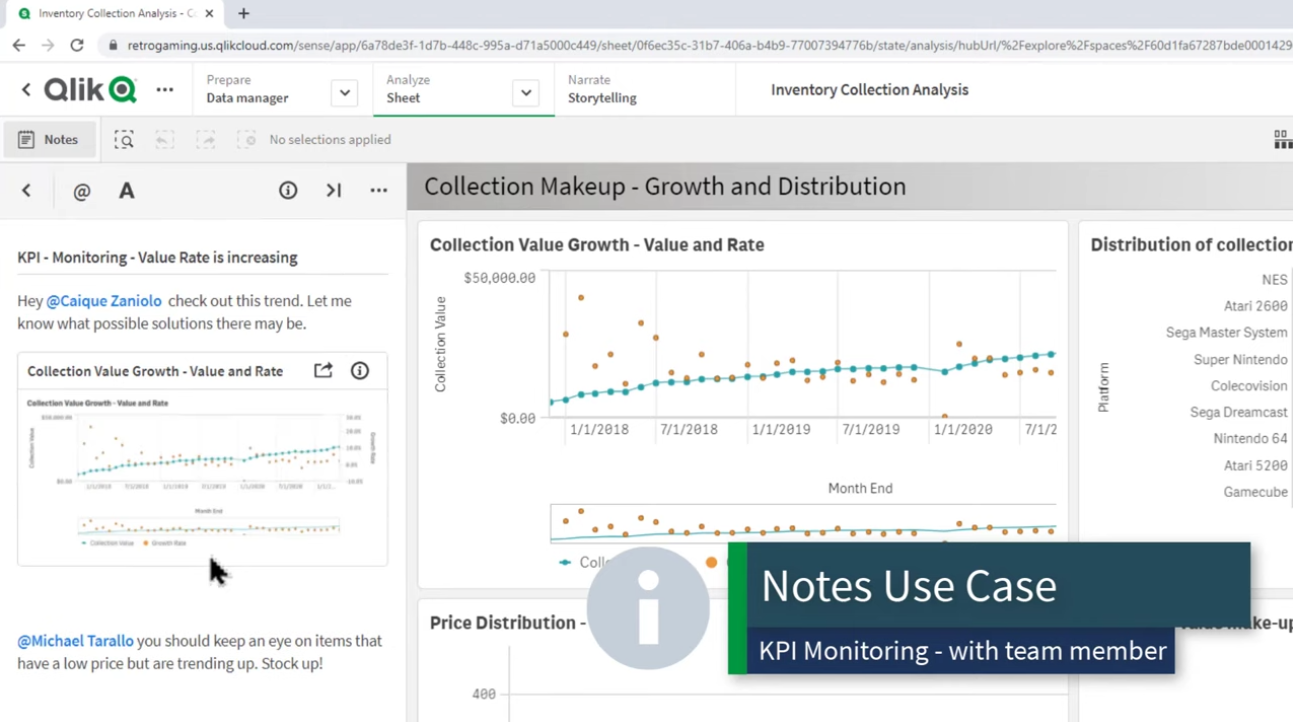Expand the Analyze dropdown arrow
Image resolution: width=1293 pixels, height=722 pixels.
click(525, 93)
